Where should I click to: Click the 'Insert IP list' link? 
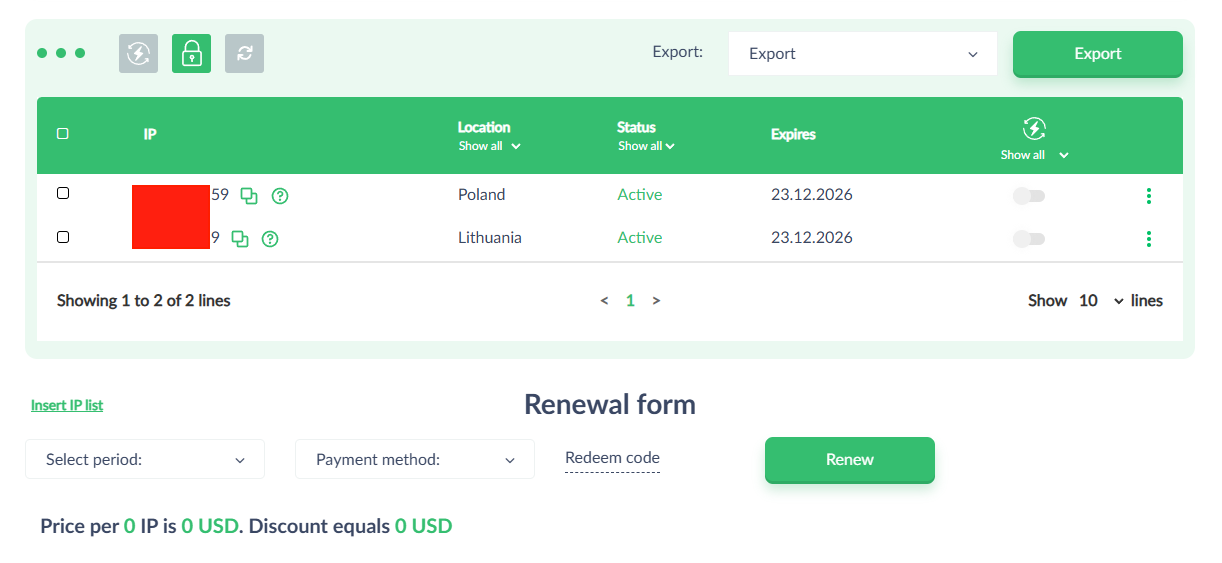(67, 405)
